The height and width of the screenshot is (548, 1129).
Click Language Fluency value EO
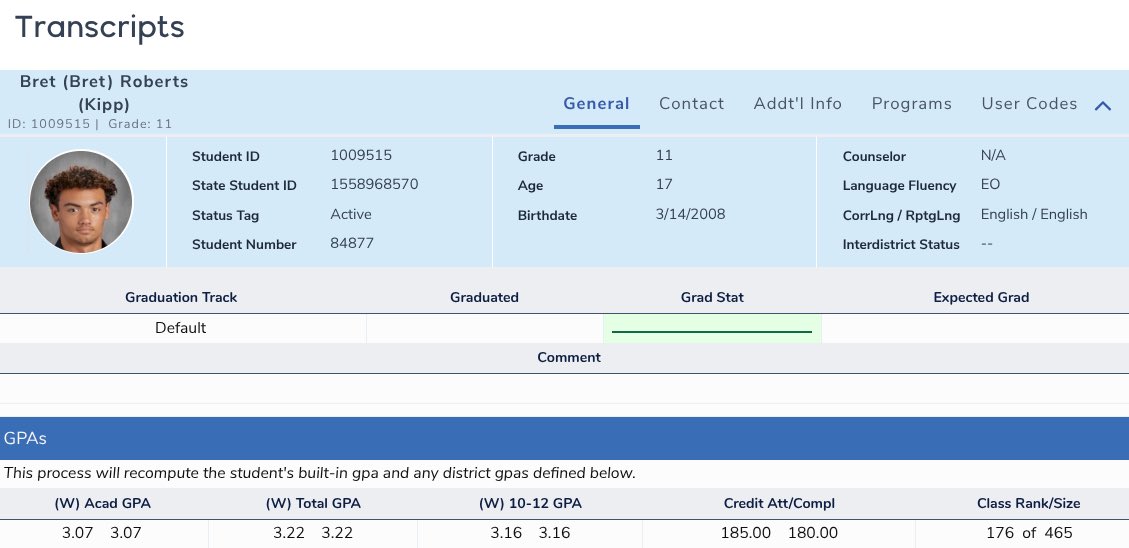[x=990, y=184]
